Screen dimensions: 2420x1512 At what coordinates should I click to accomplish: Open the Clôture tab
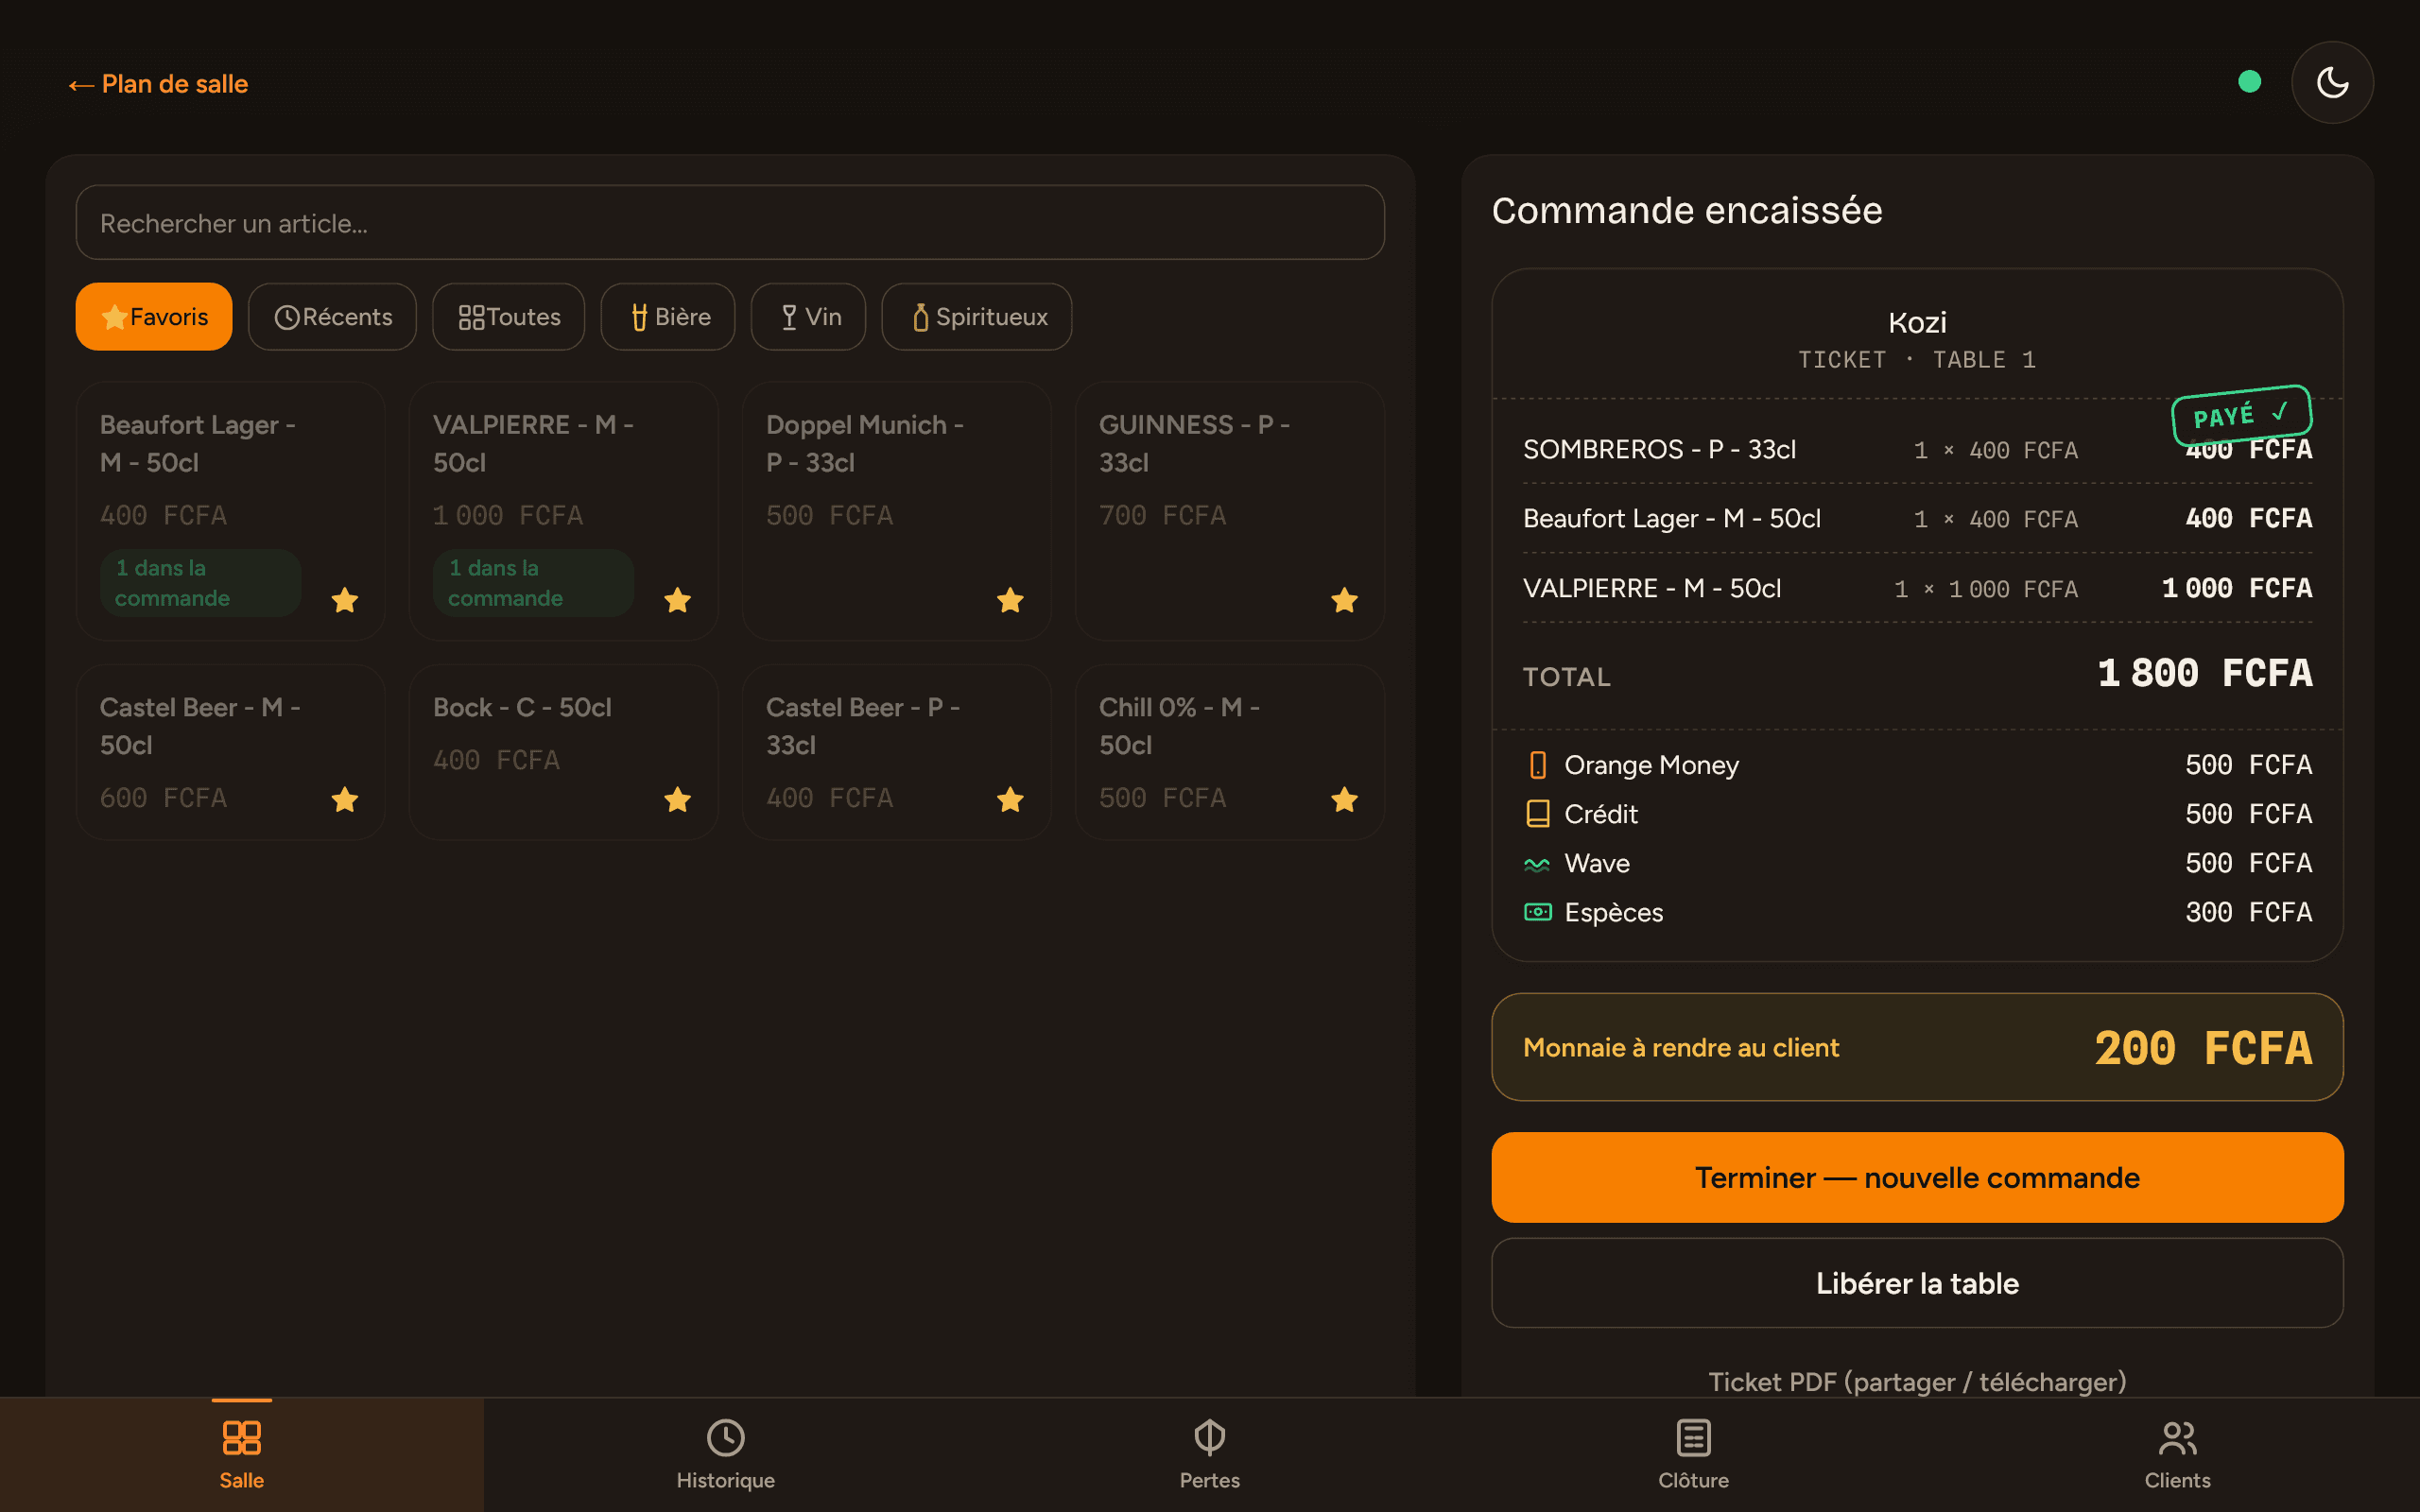1694,1455
